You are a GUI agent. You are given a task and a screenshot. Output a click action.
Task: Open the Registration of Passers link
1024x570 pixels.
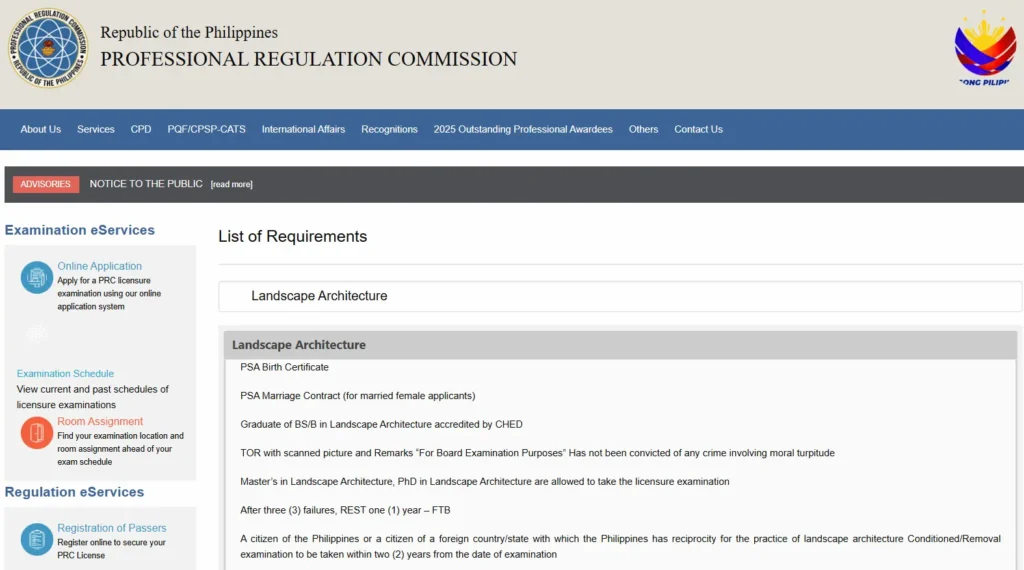(112, 528)
